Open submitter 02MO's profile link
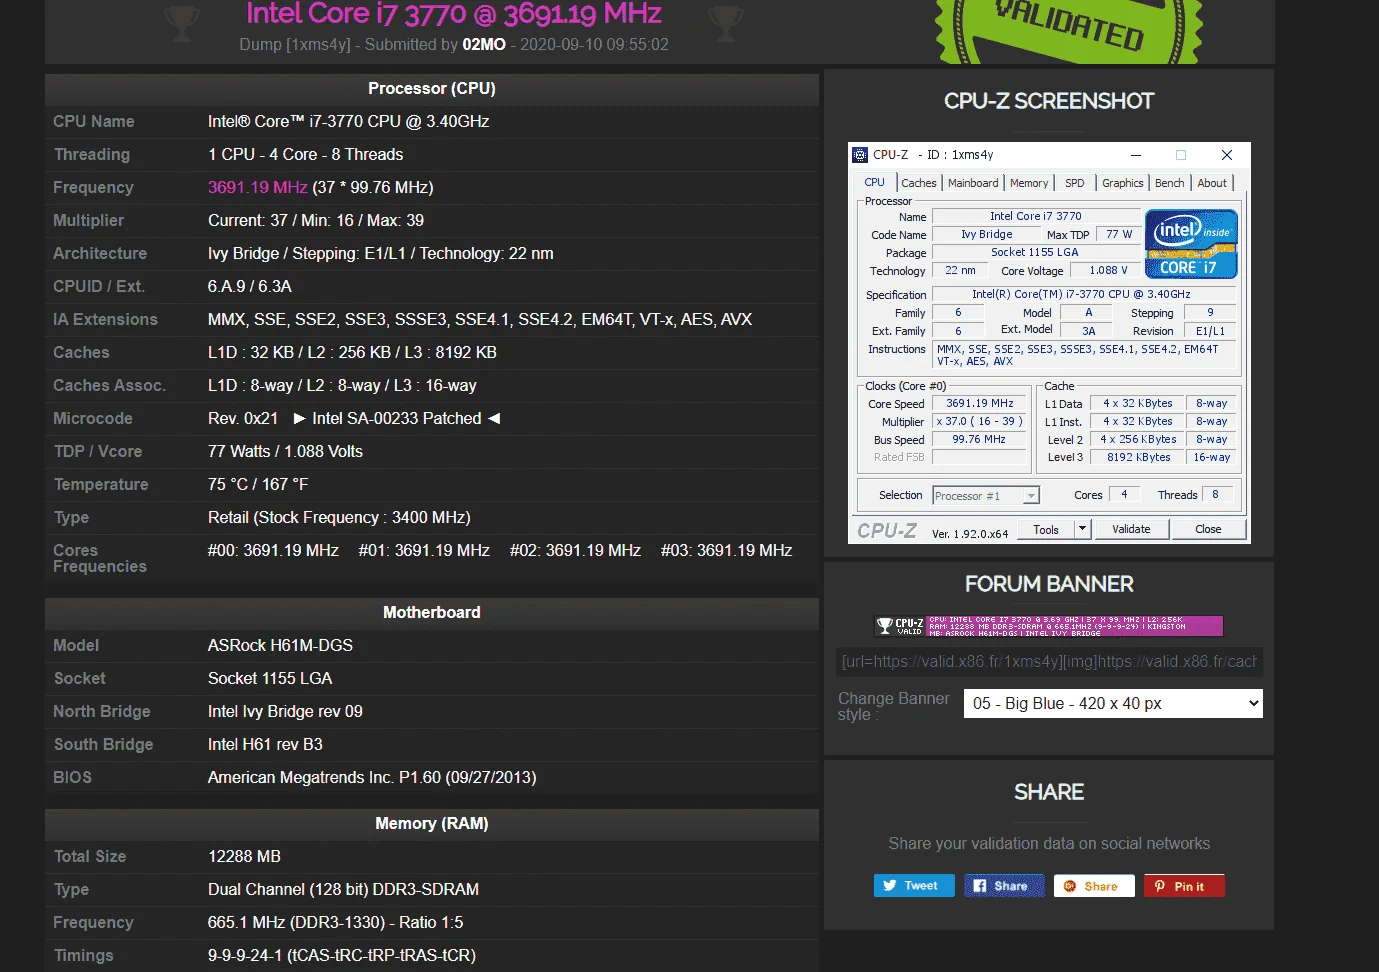The width and height of the screenshot is (1379, 972). click(484, 44)
